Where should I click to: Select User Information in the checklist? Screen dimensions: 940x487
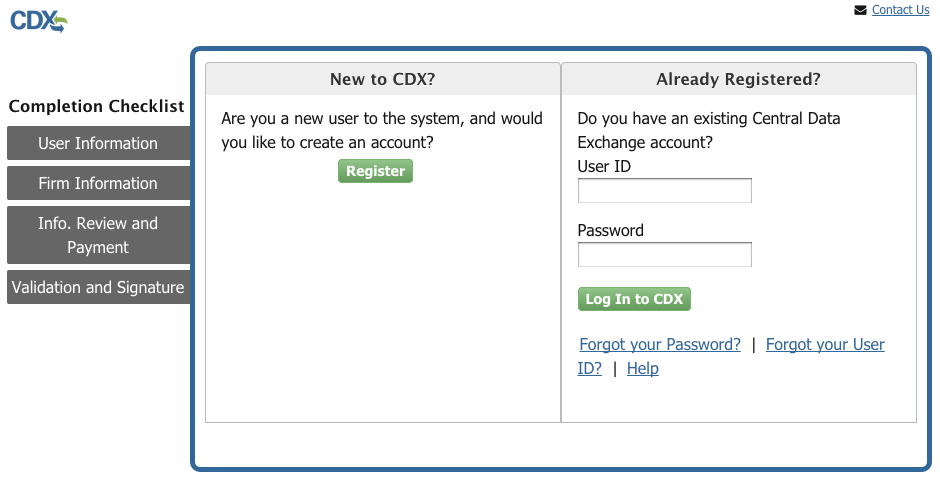tap(98, 143)
